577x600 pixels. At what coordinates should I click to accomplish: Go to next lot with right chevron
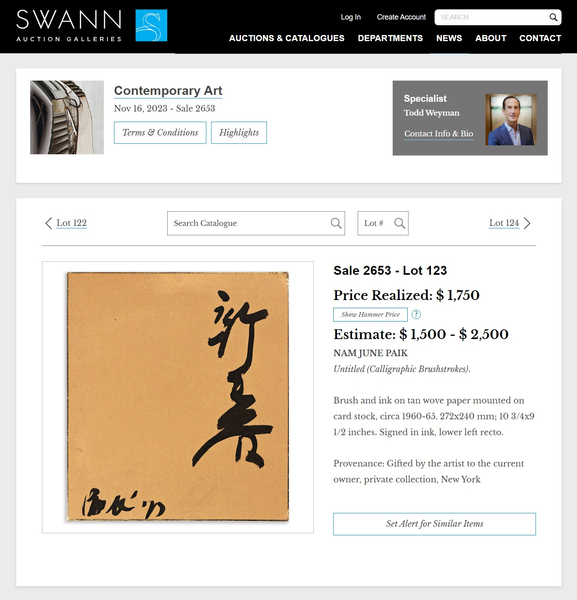tap(527, 223)
